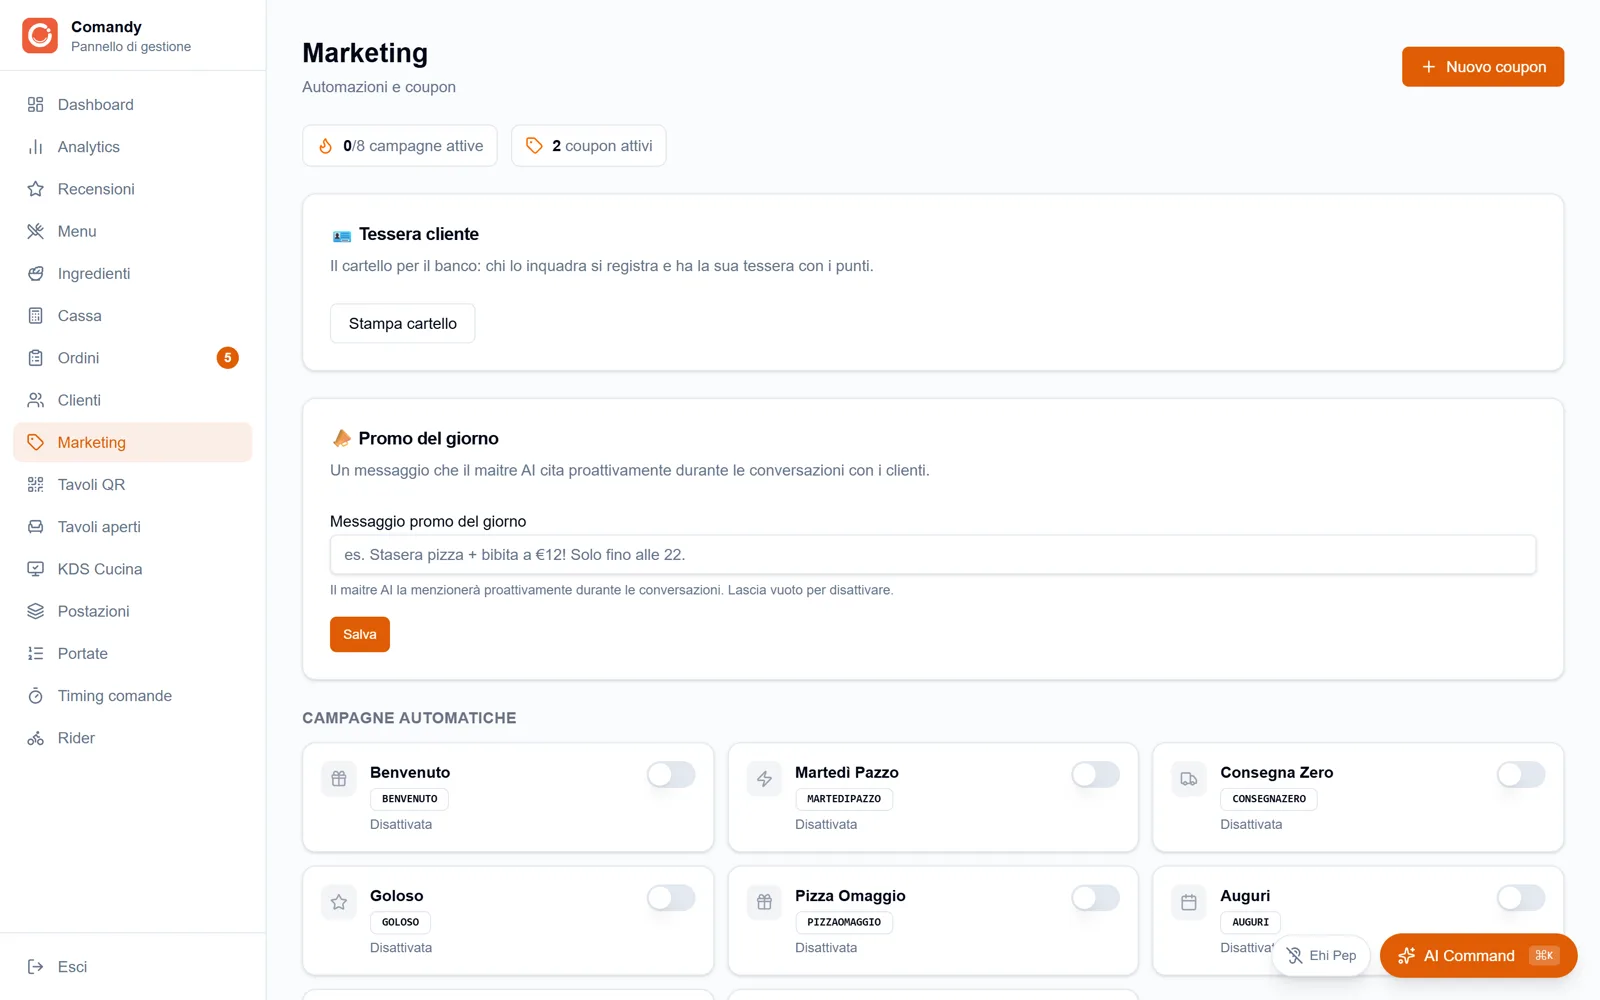The width and height of the screenshot is (1600, 1000).
Task: Click the Dashboard grid icon in sidebar
Action: click(x=36, y=105)
